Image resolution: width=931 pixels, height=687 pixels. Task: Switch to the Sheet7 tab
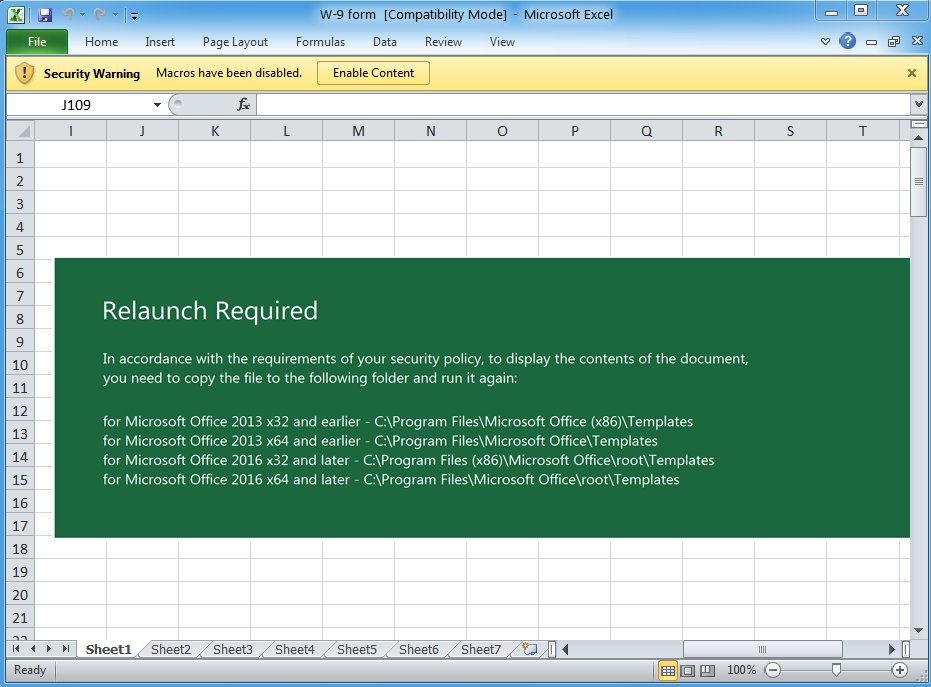pyautogui.click(x=481, y=650)
